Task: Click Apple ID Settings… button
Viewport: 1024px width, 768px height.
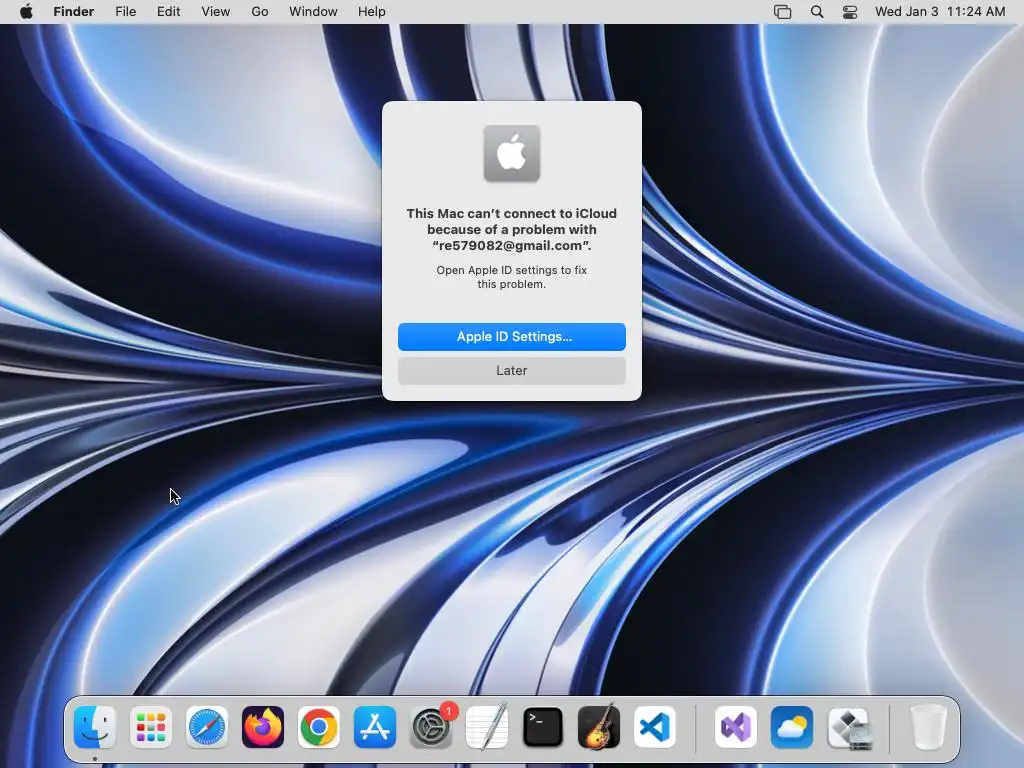Action: 512,336
